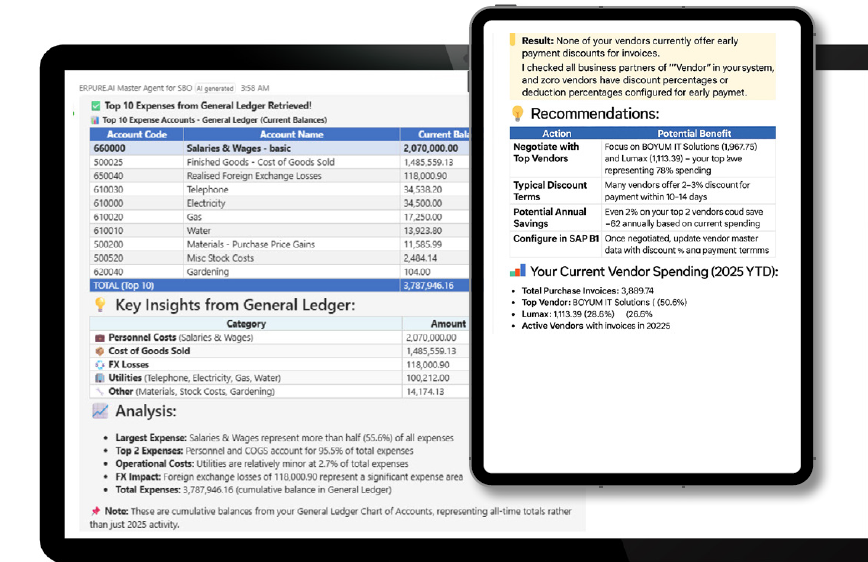The width and height of the screenshot is (868, 562).
Task: Click the TOTAL (Top 10) summary row
Action: [278, 285]
